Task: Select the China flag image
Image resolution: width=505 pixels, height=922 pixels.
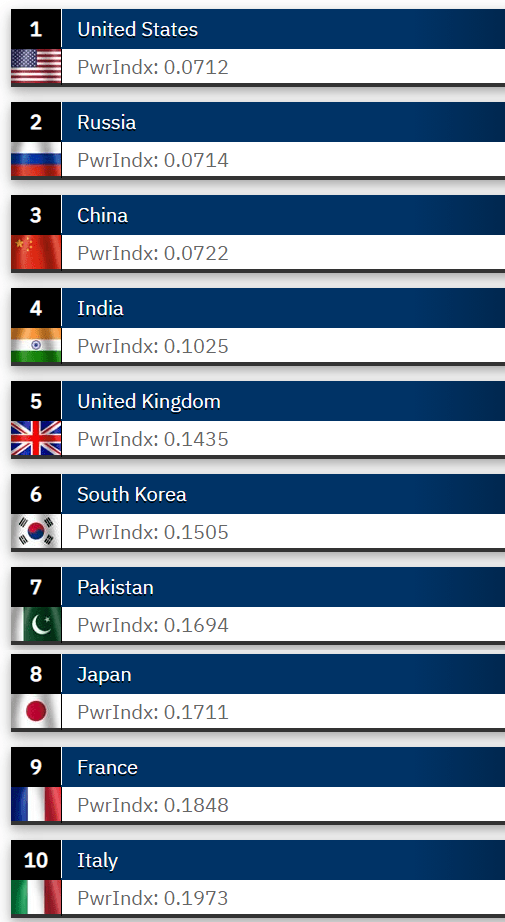Action: (36, 252)
